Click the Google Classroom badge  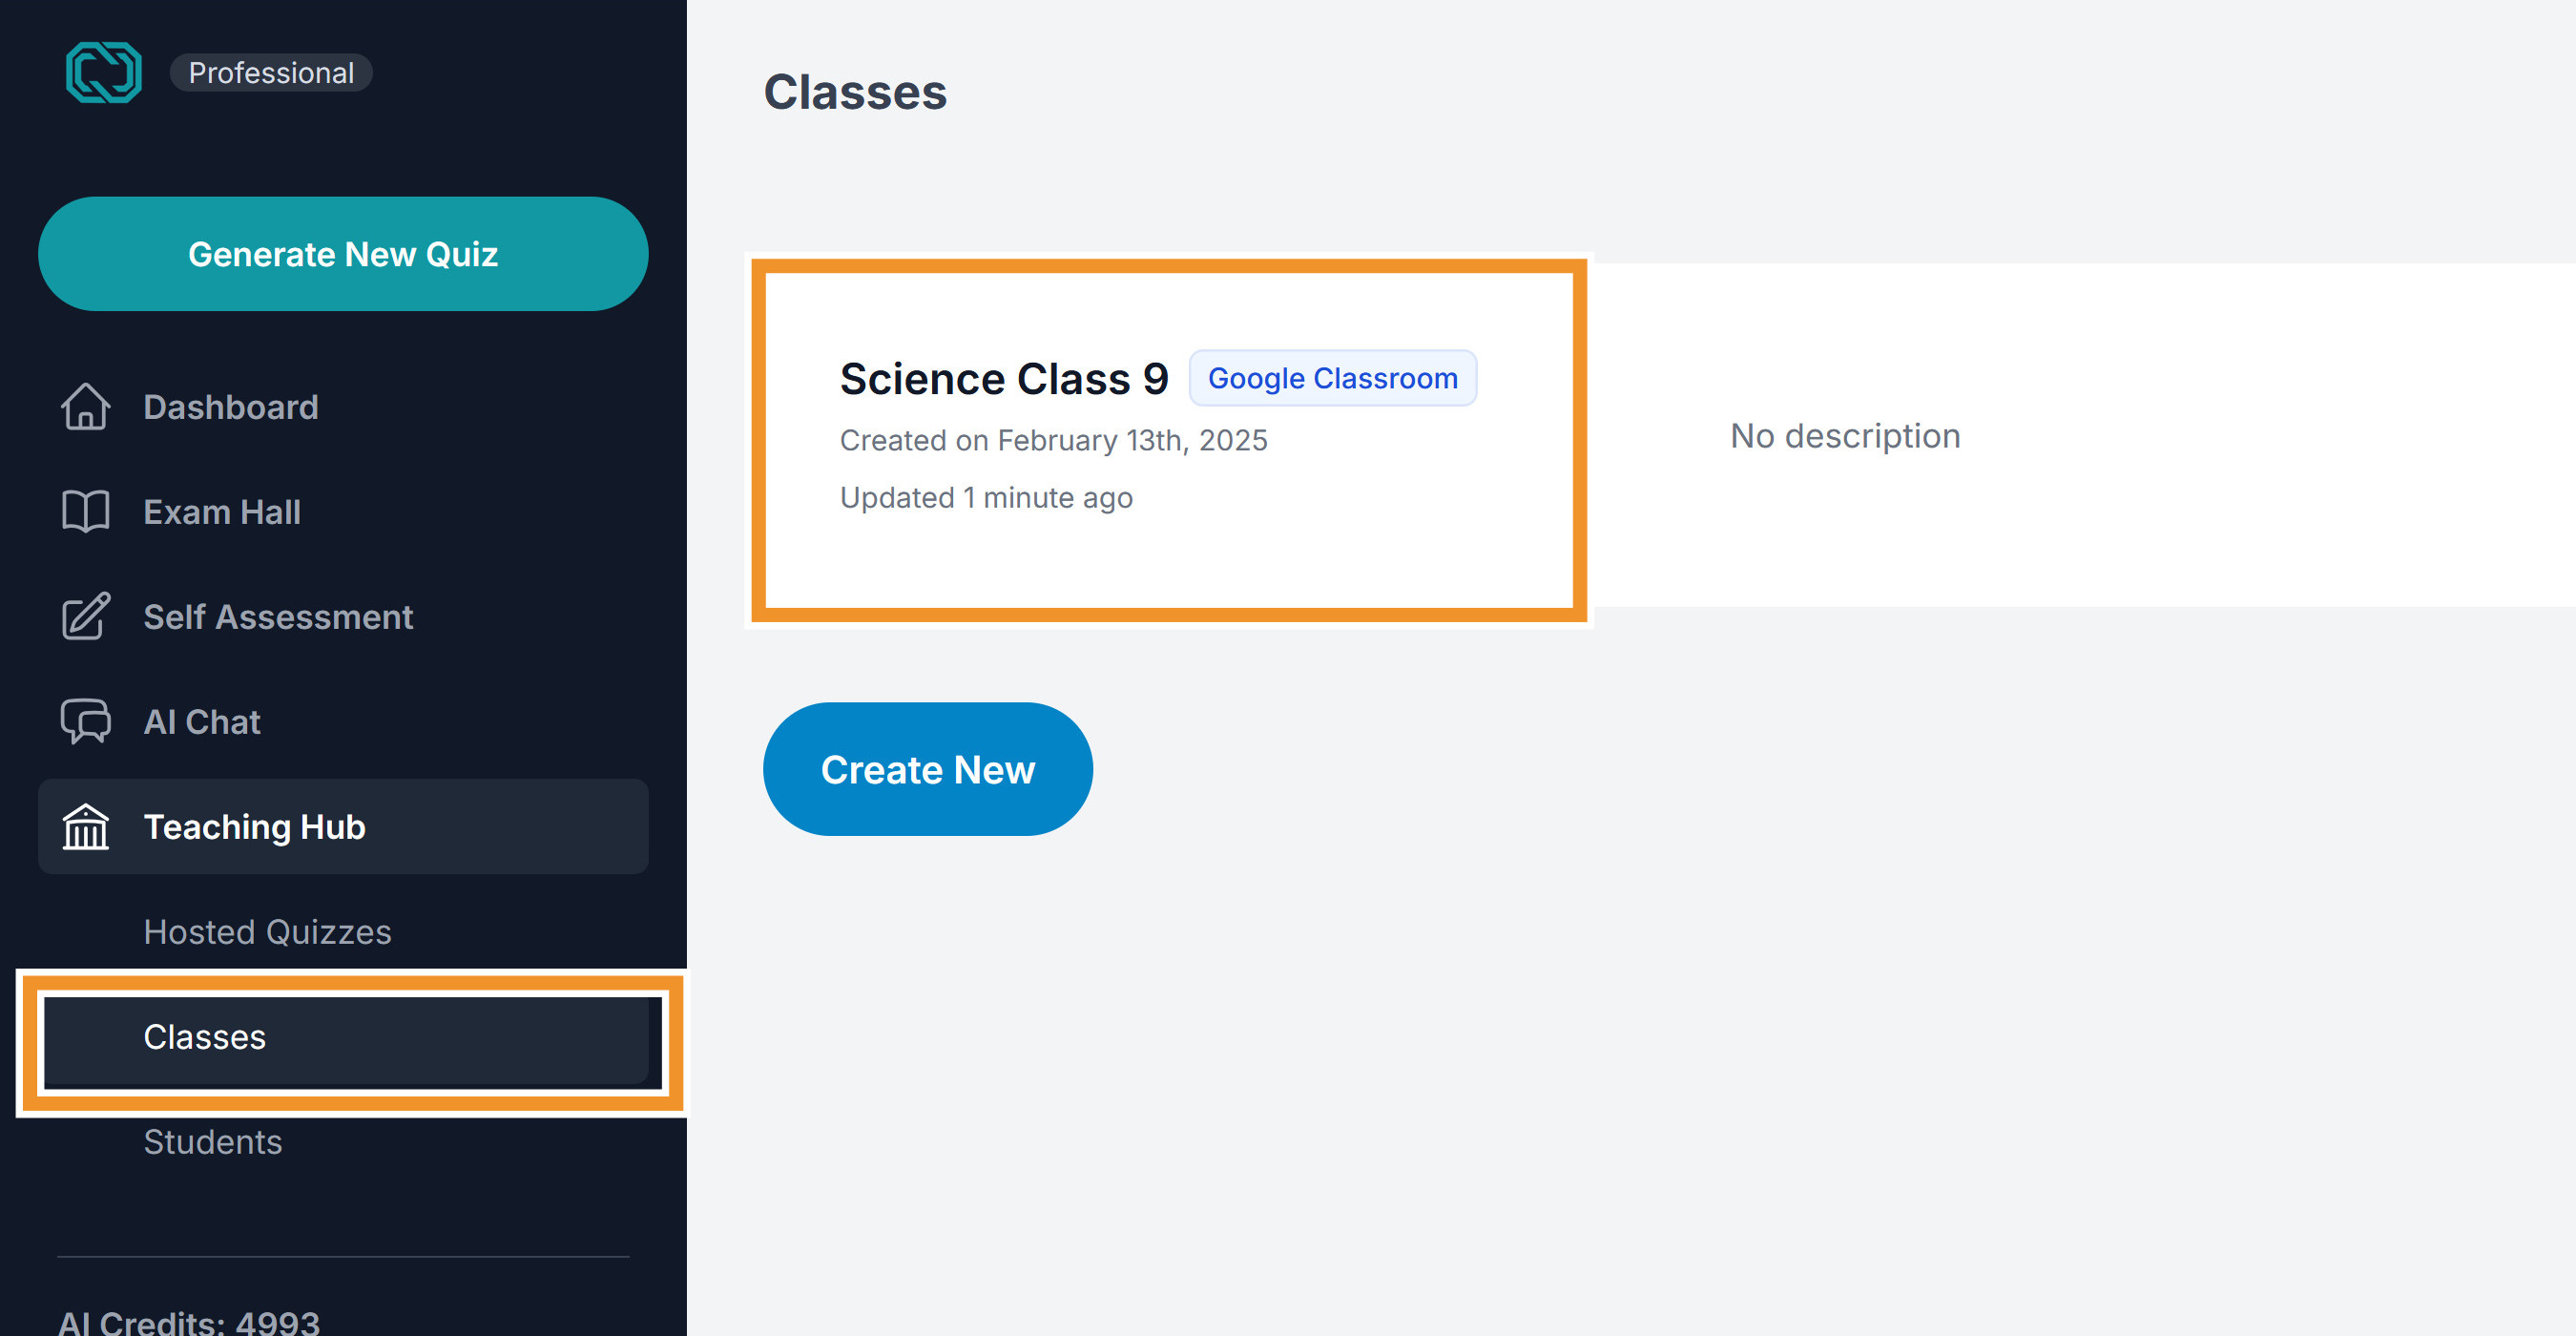point(1332,378)
